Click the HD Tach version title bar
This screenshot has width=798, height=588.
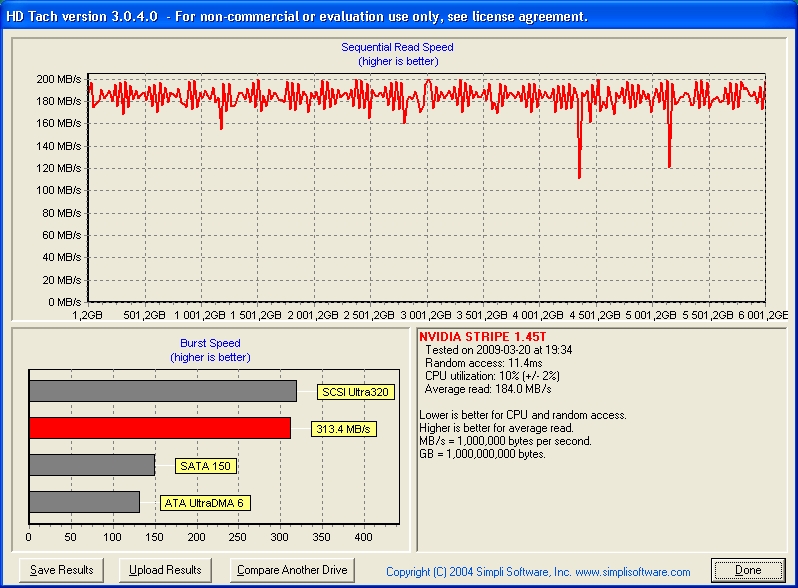(399, 16)
